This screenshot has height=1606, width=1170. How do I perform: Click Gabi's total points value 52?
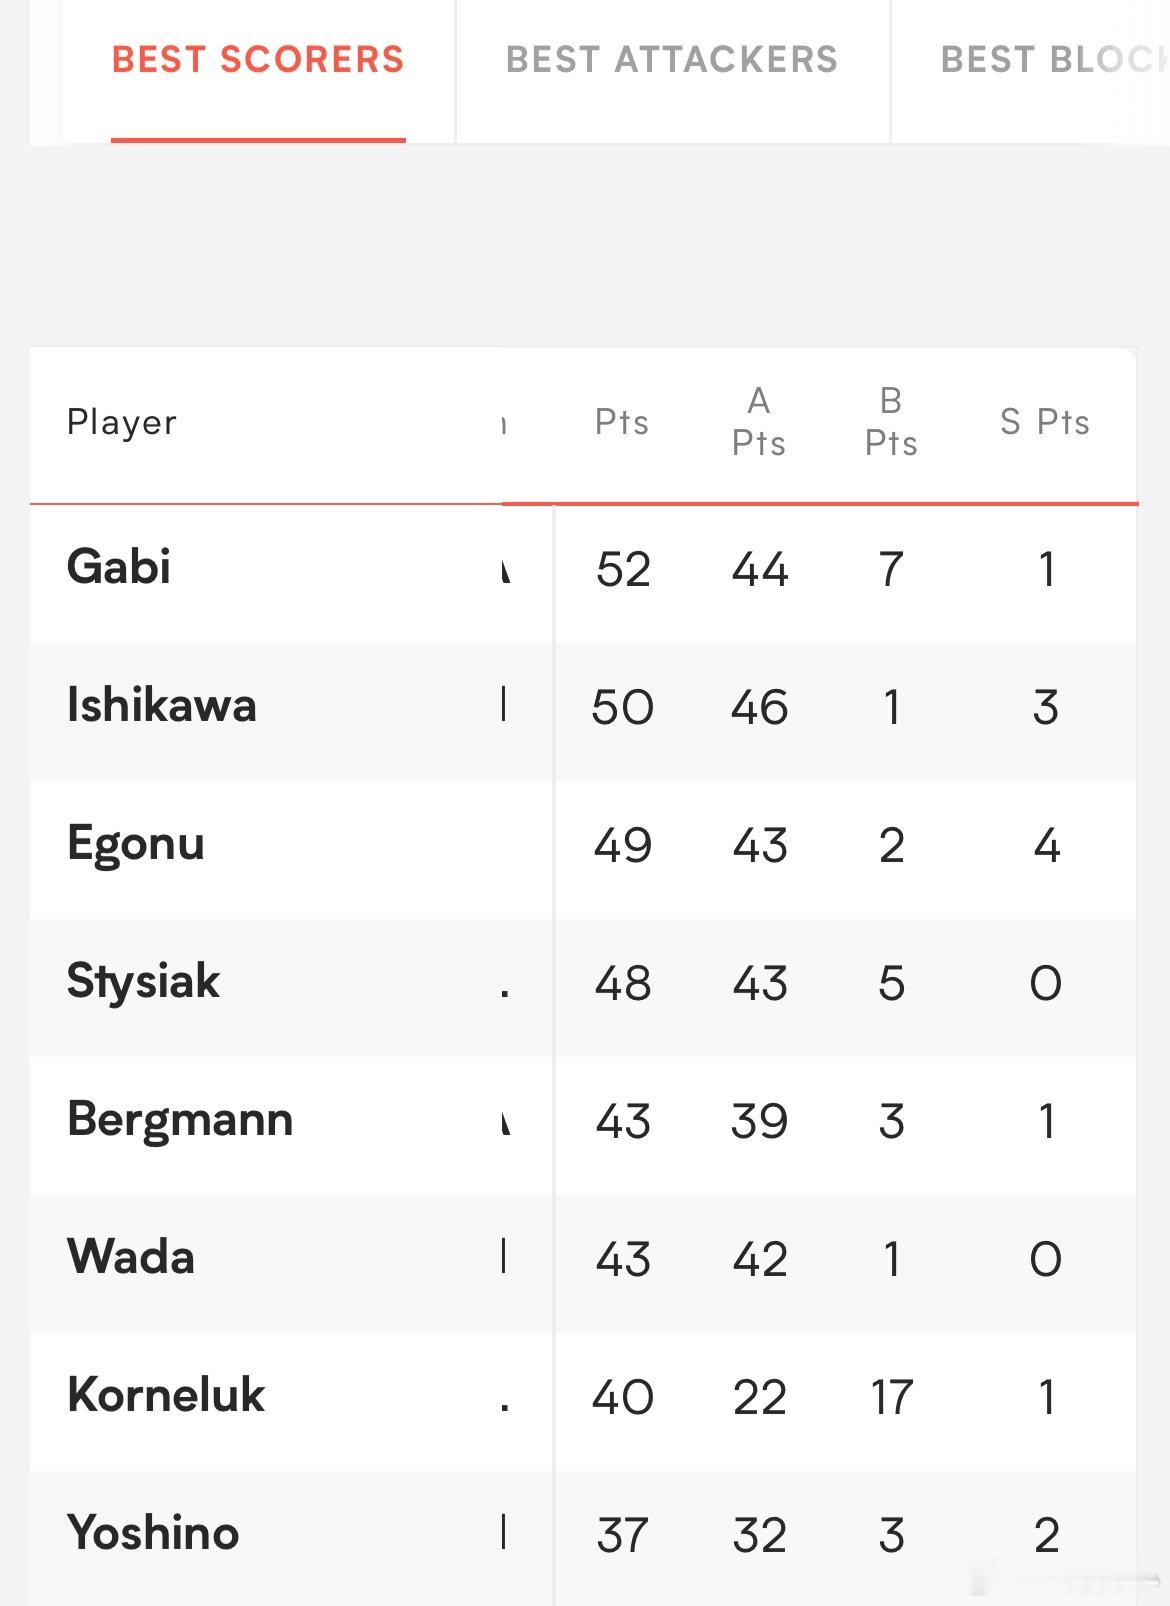pyautogui.click(x=623, y=570)
